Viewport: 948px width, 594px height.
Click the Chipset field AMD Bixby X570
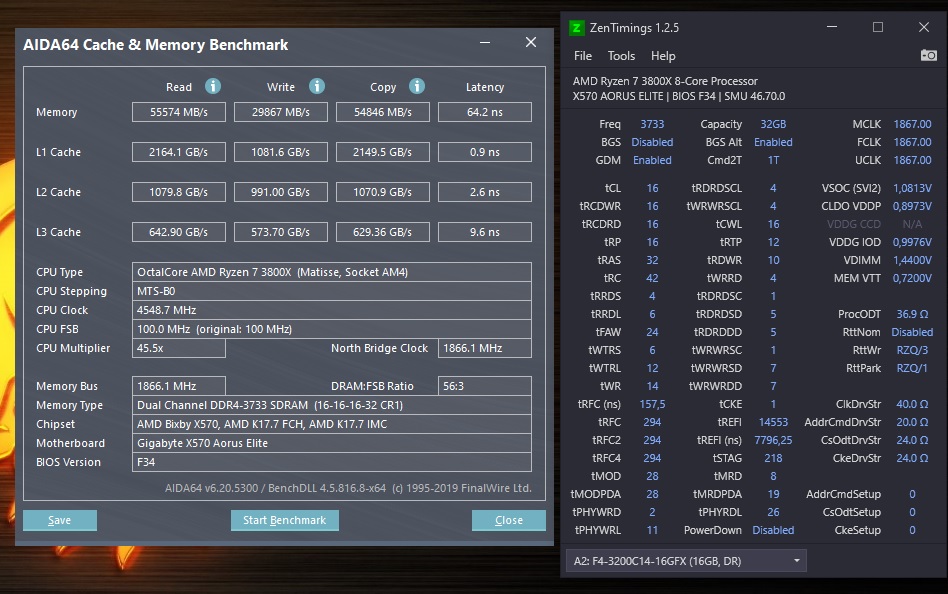point(332,424)
